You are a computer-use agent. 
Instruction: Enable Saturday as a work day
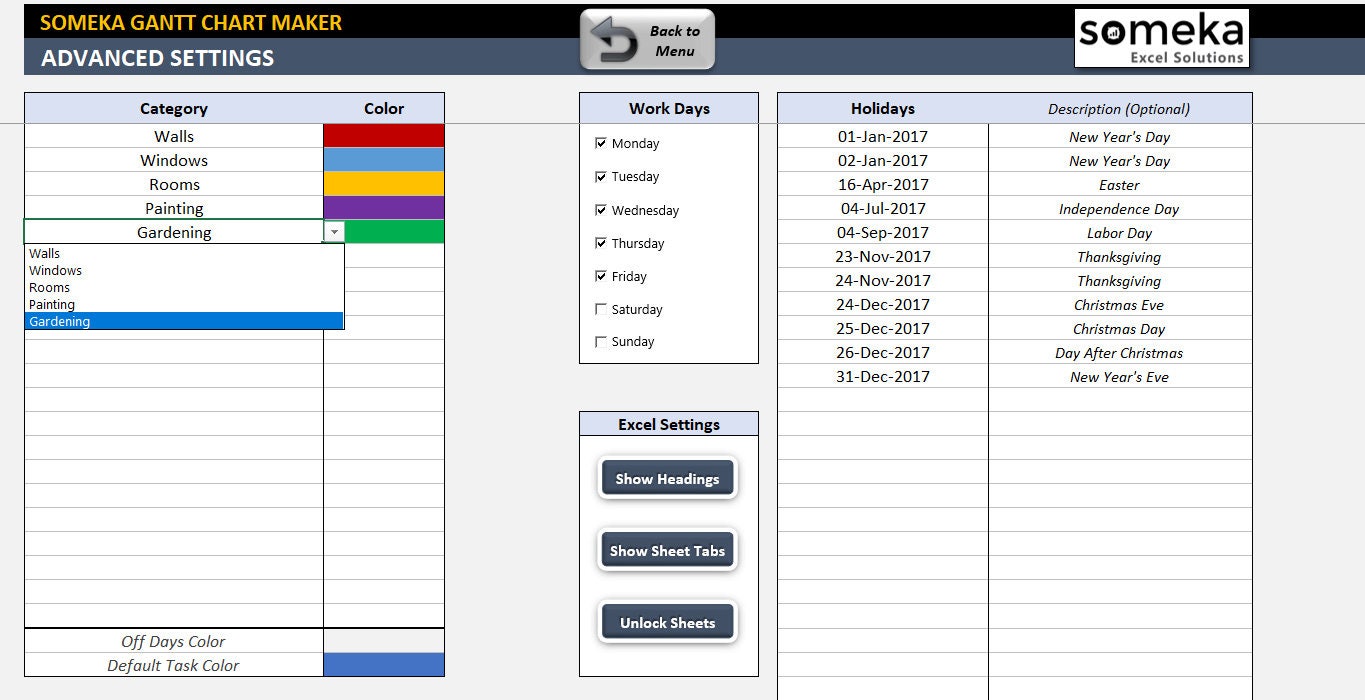[x=601, y=309]
